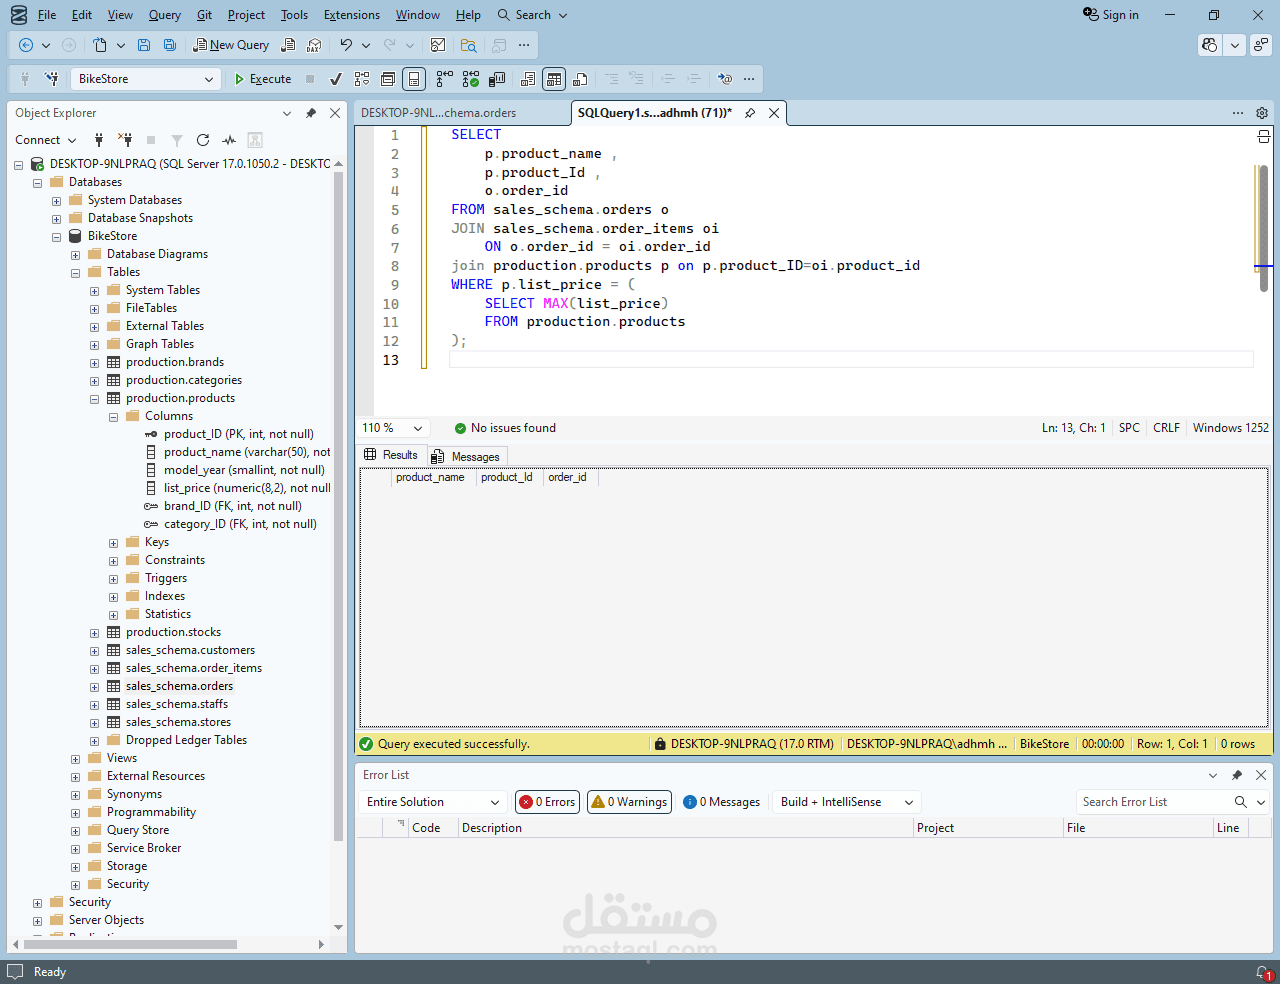
Task: Click the product_name column header in Results
Action: point(430,477)
